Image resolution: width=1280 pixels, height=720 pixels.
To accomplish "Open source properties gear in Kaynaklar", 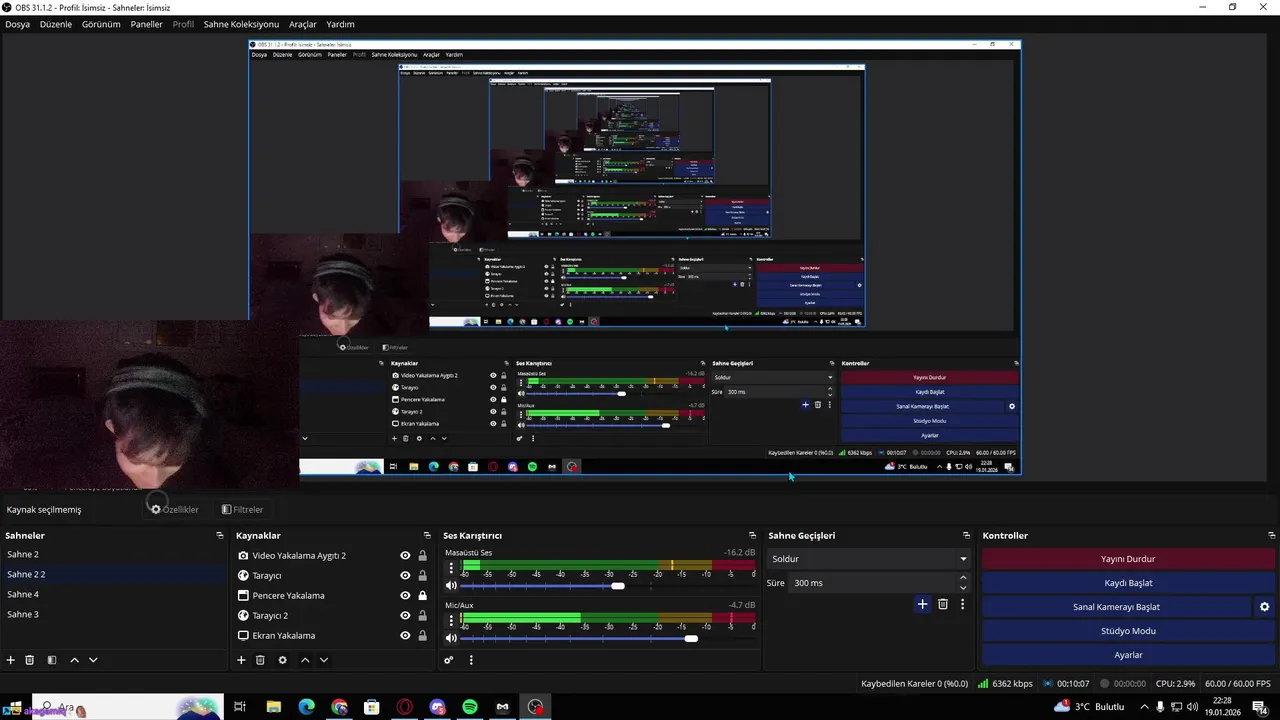I will coord(283,660).
